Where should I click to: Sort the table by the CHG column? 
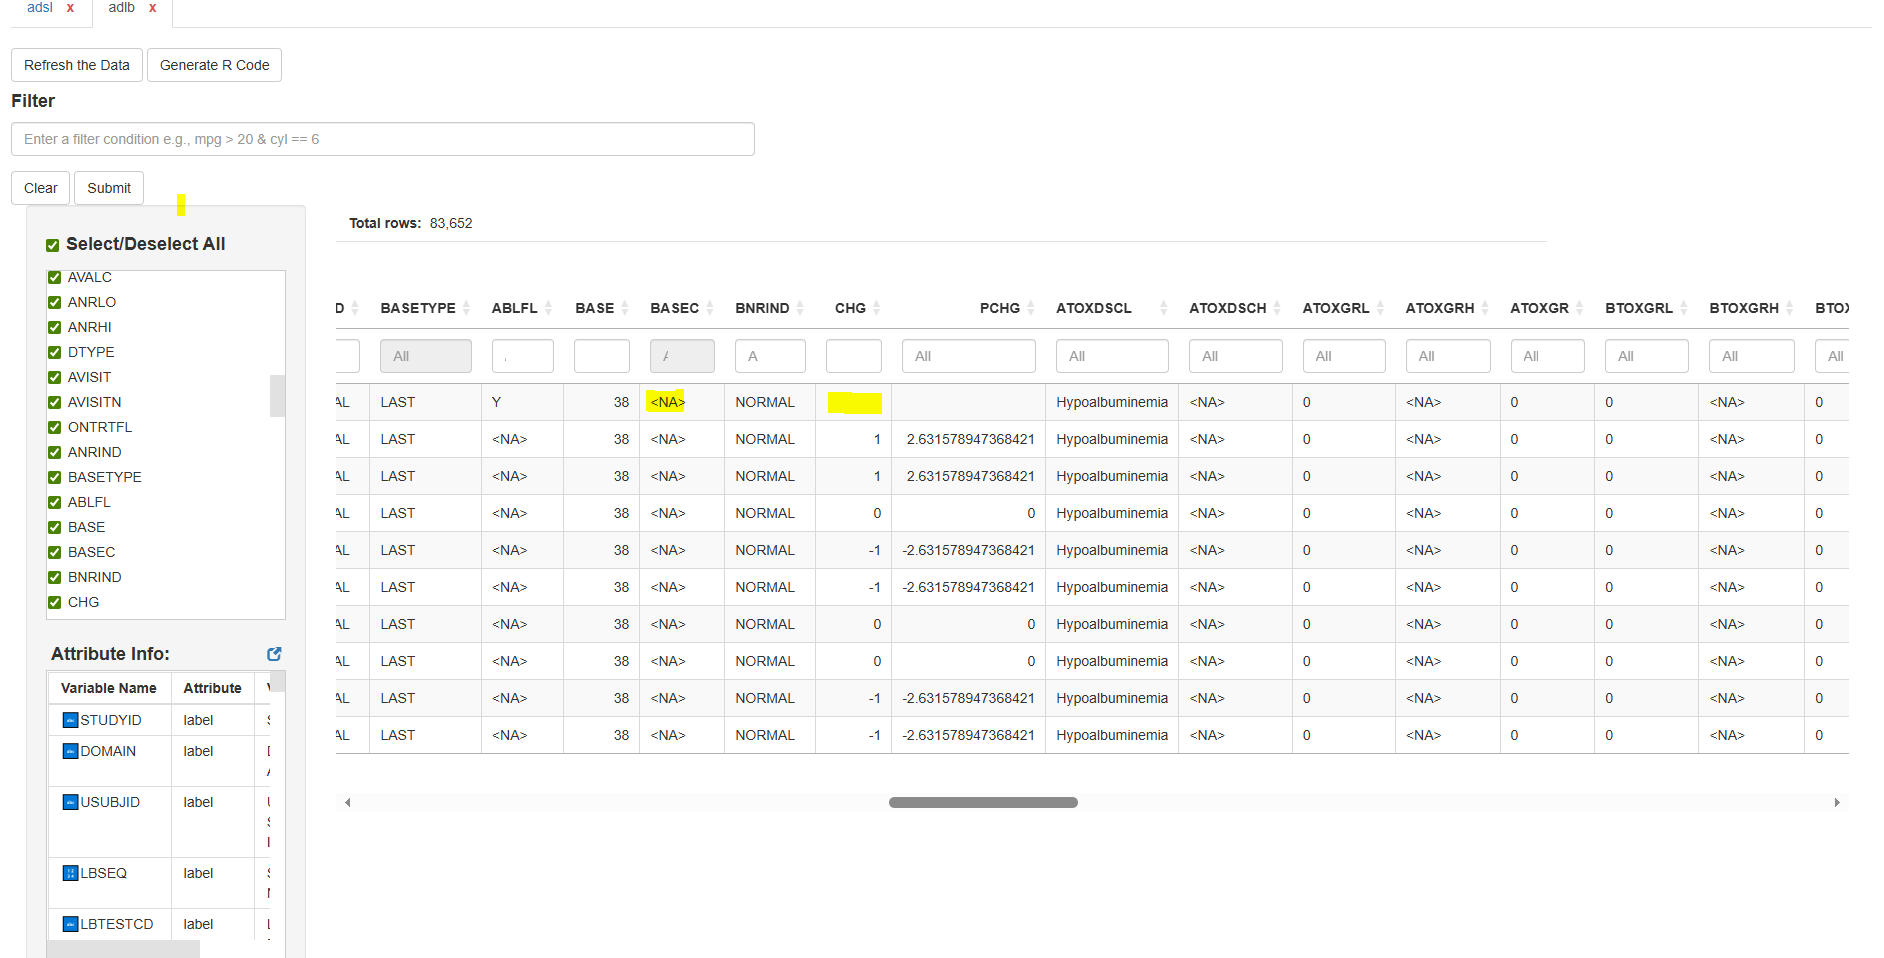(877, 307)
